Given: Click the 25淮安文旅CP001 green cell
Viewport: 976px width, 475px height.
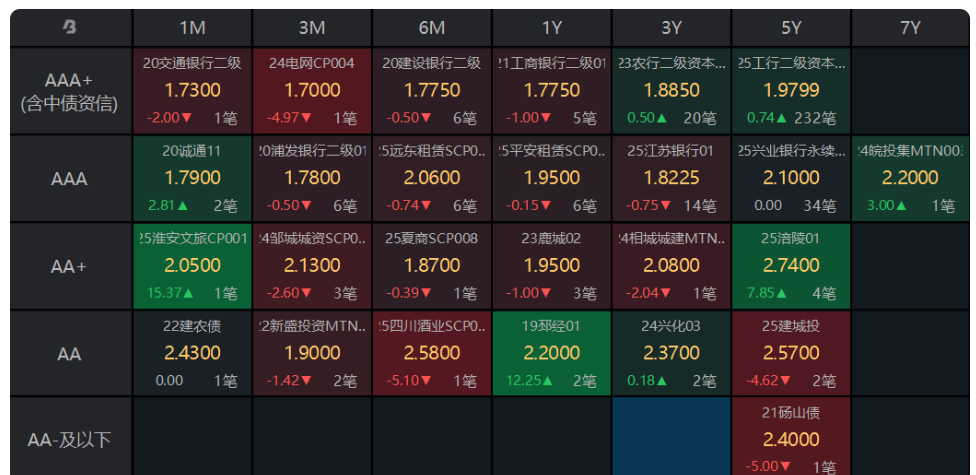Looking at the screenshot, I should [192, 267].
